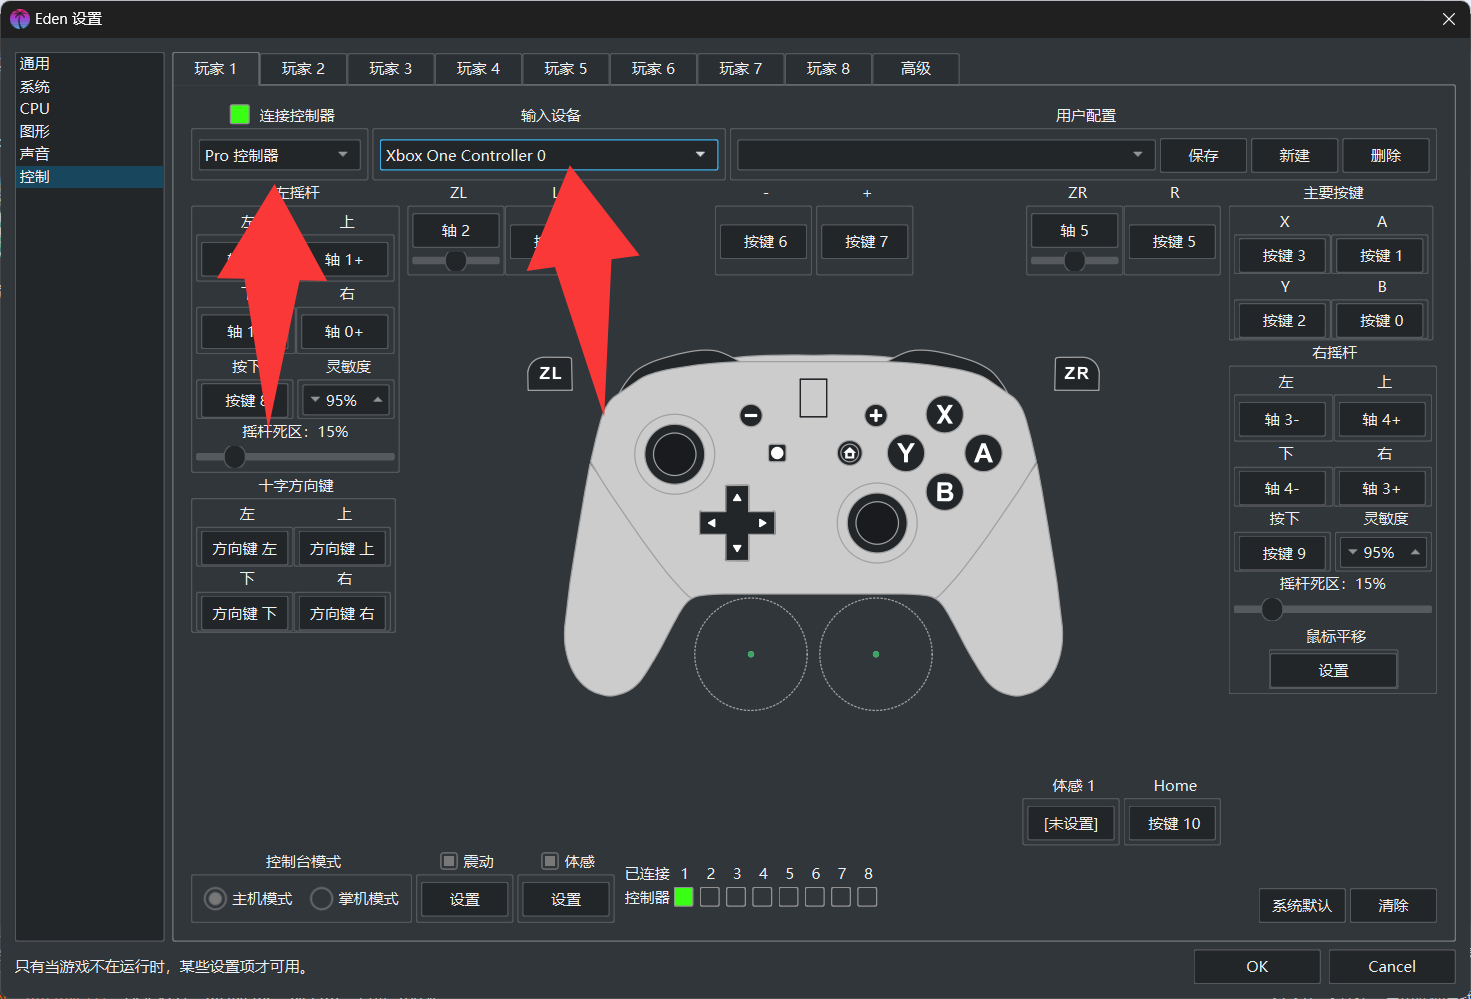1471x999 pixels.
Task: Click the minus button on controller image
Action: click(751, 415)
